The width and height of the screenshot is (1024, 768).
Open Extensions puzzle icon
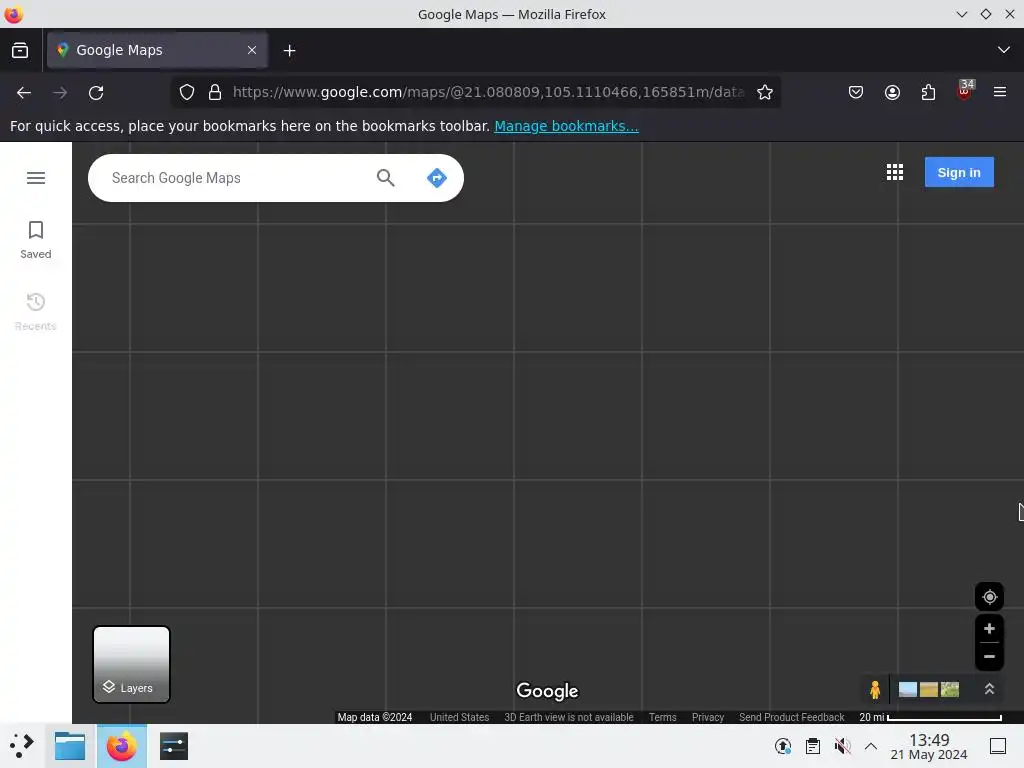click(x=928, y=93)
